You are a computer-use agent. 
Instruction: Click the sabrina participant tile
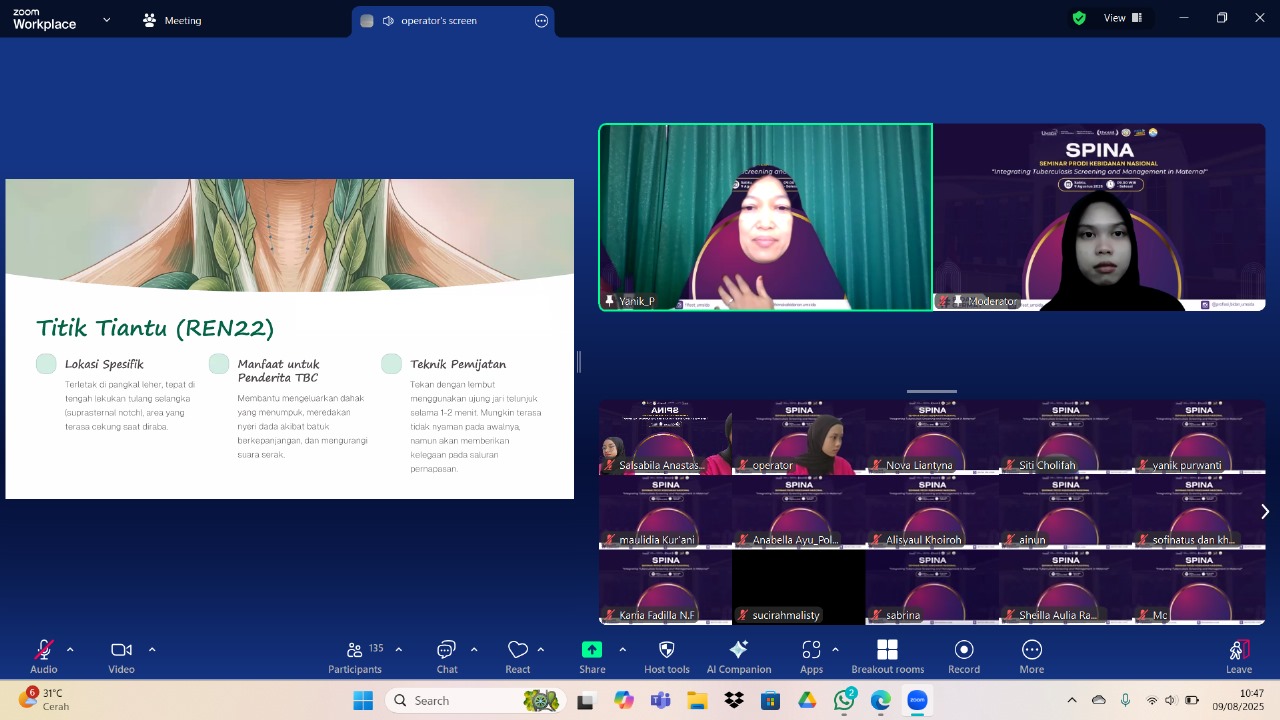click(932, 587)
